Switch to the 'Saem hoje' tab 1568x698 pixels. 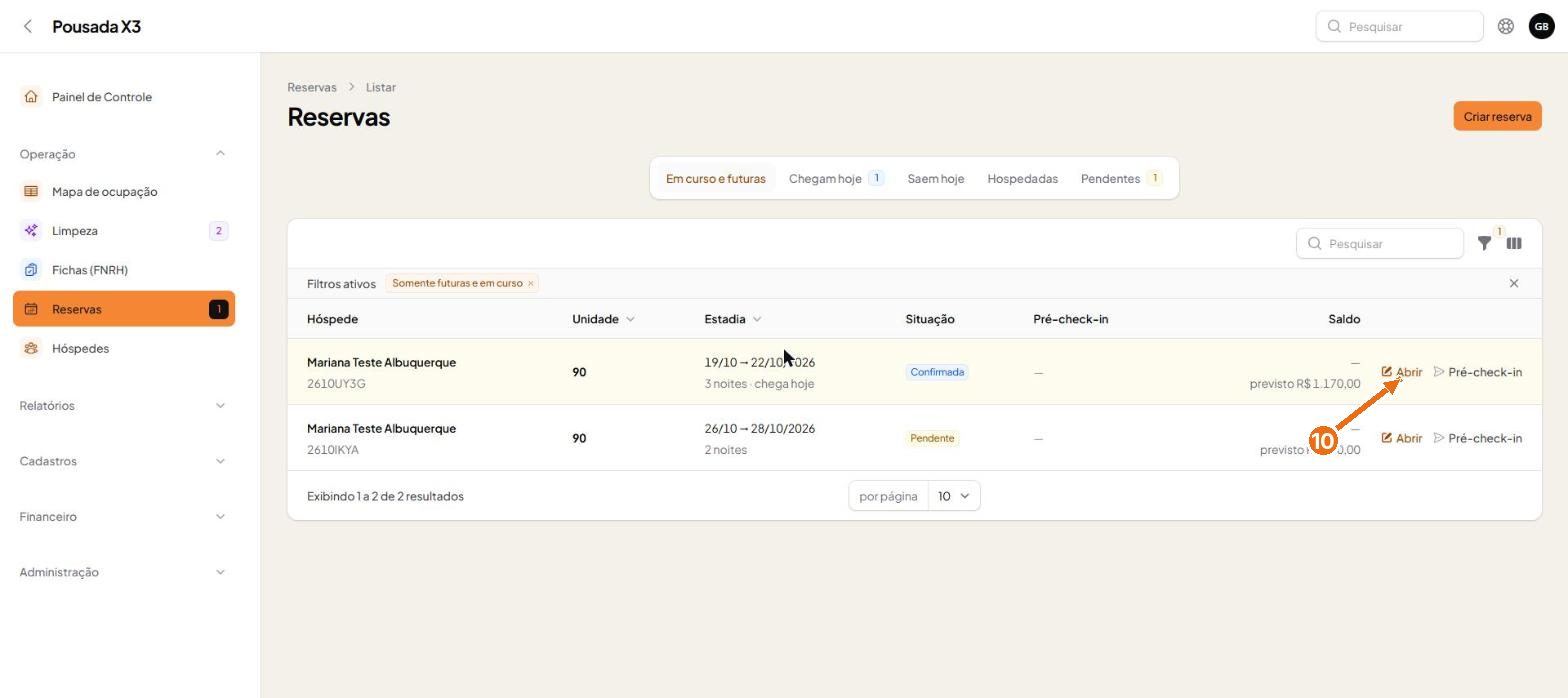click(936, 178)
